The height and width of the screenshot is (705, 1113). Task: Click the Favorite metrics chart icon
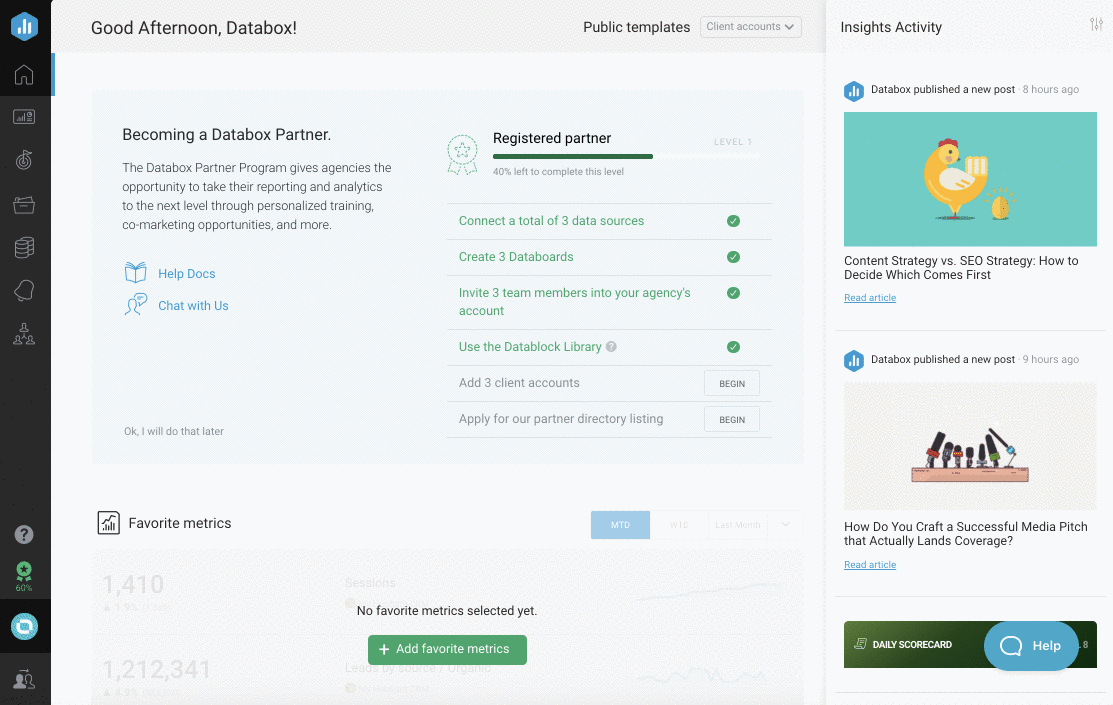[x=109, y=523]
